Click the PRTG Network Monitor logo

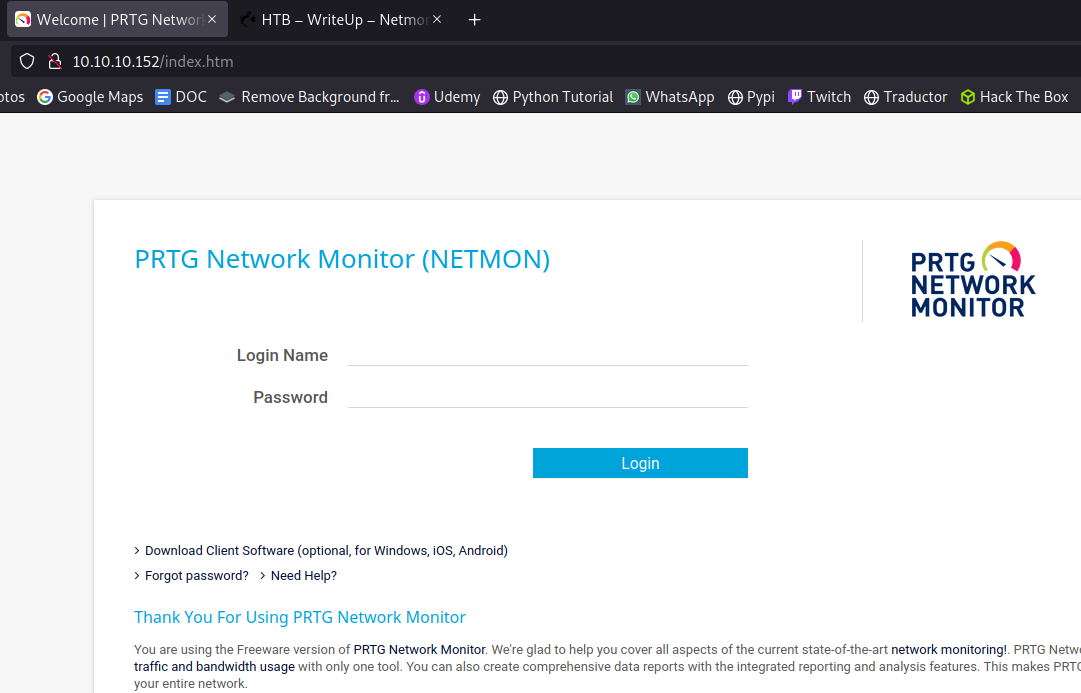(973, 279)
